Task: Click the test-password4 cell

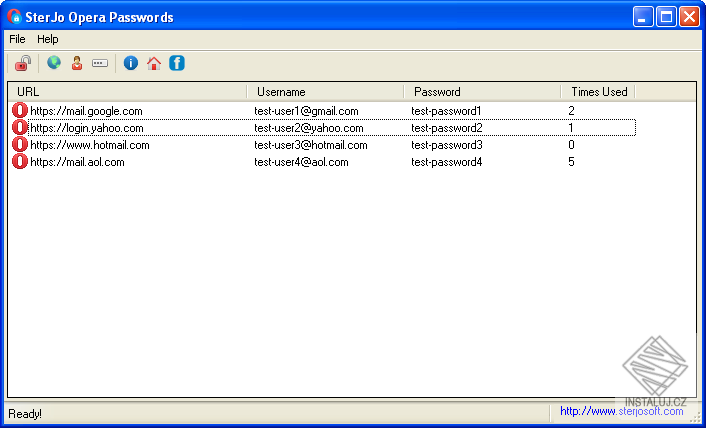Action: tap(446, 162)
